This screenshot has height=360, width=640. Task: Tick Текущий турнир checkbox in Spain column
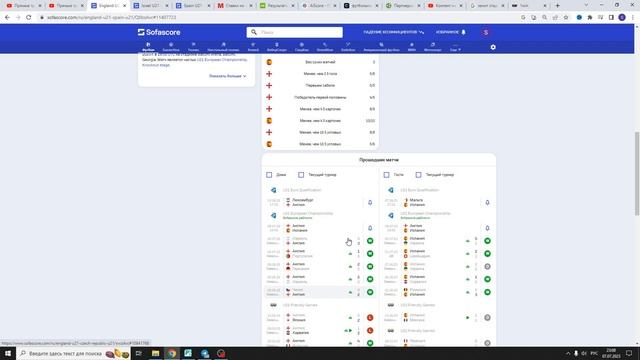(418, 175)
